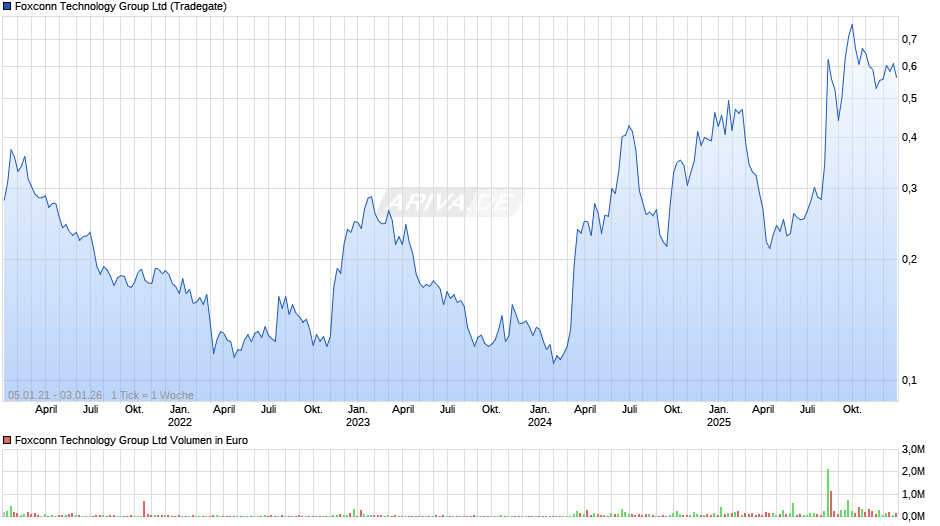Click the Jan. 2024 time axis label

(540, 416)
